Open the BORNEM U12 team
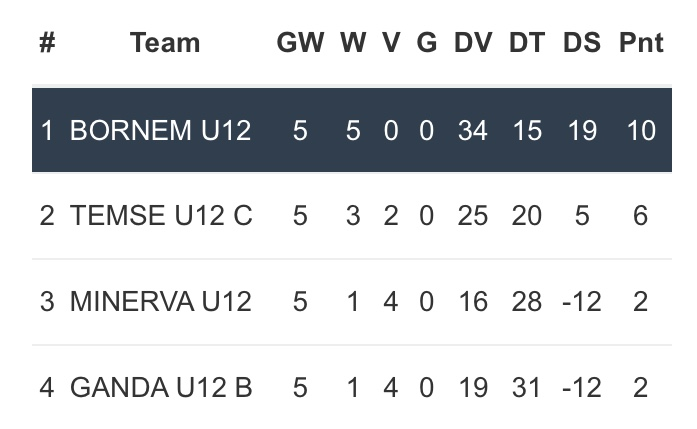This screenshot has height=429, width=697. click(160, 130)
